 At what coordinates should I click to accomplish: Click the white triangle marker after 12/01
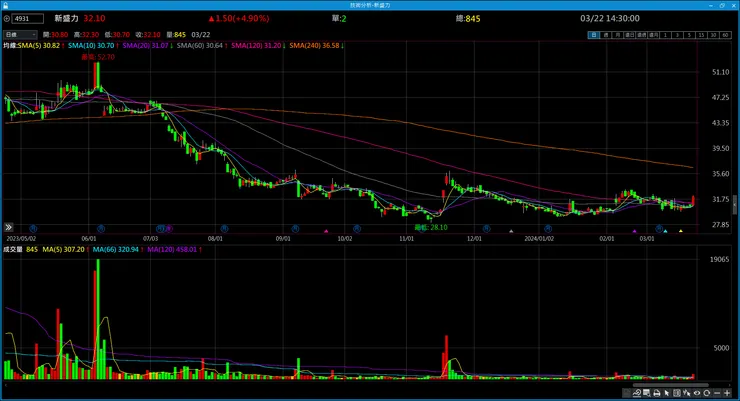[x=511, y=231]
